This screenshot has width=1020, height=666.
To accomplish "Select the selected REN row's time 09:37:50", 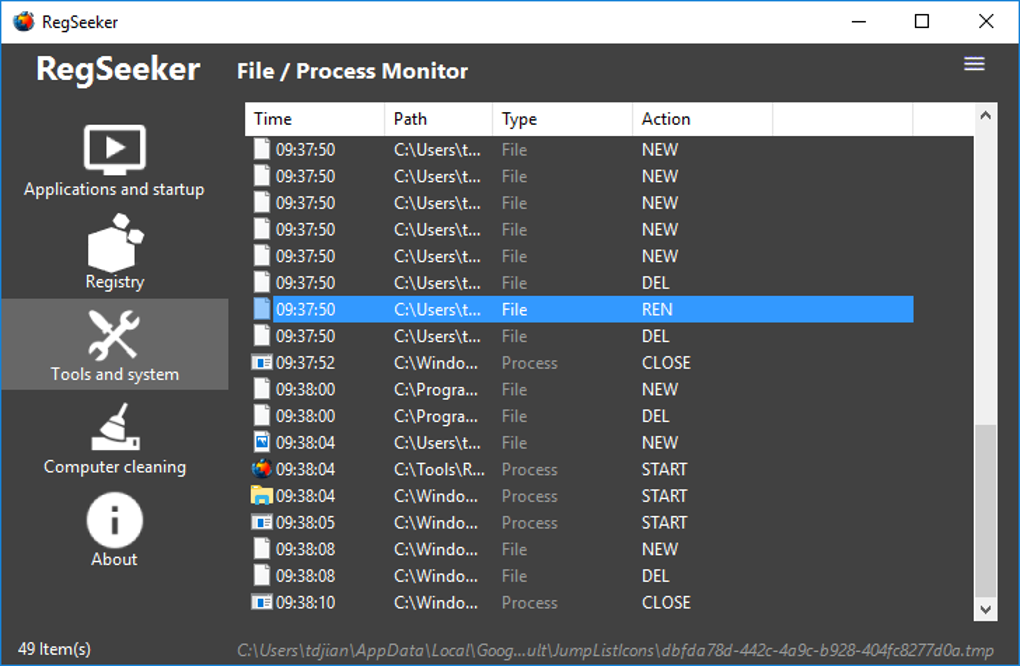I will [305, 310].
